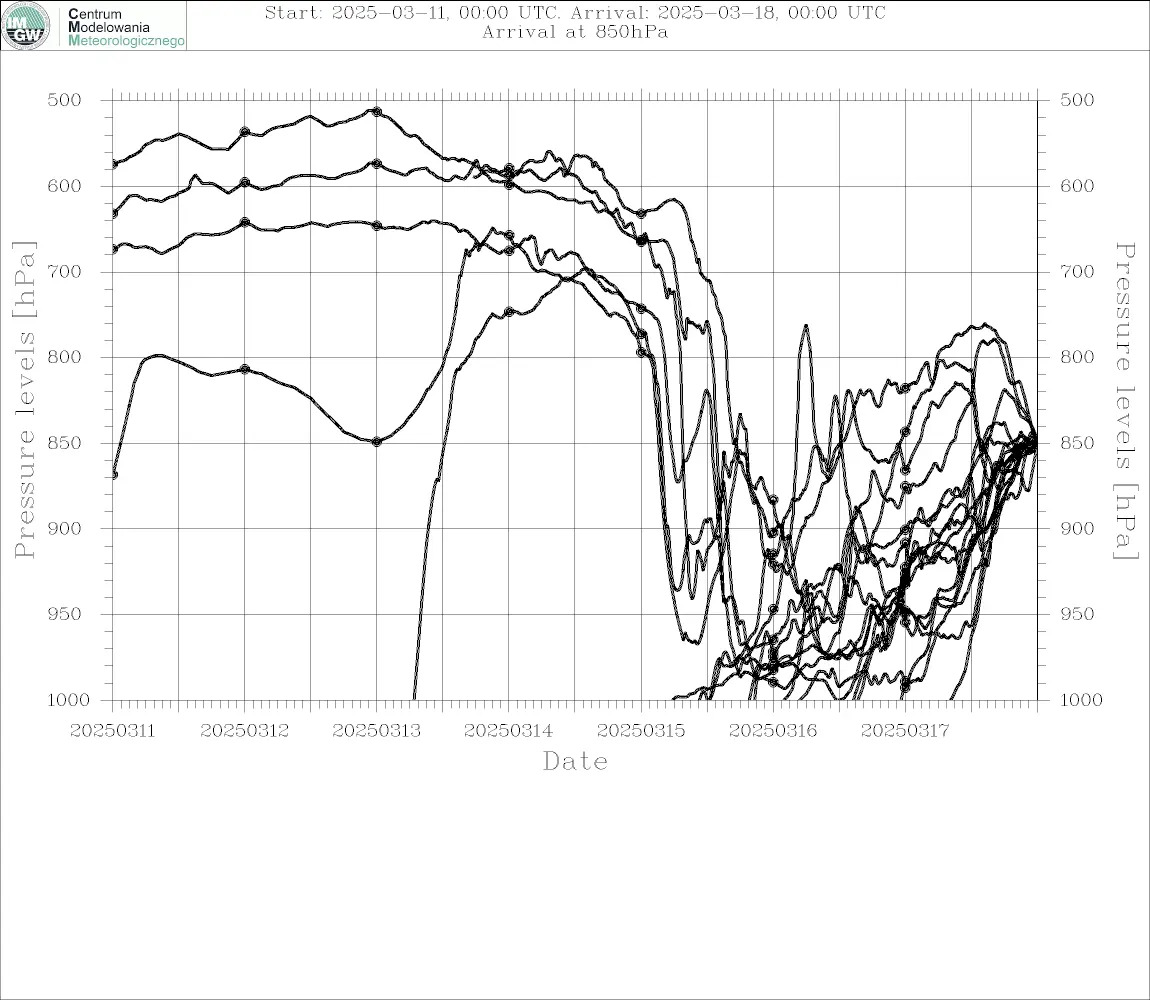Image resolution: width=1150 pixels, height=1000 pixels.
Task: Click x-axis date label 20250311
Action: [x=112, y=731]
